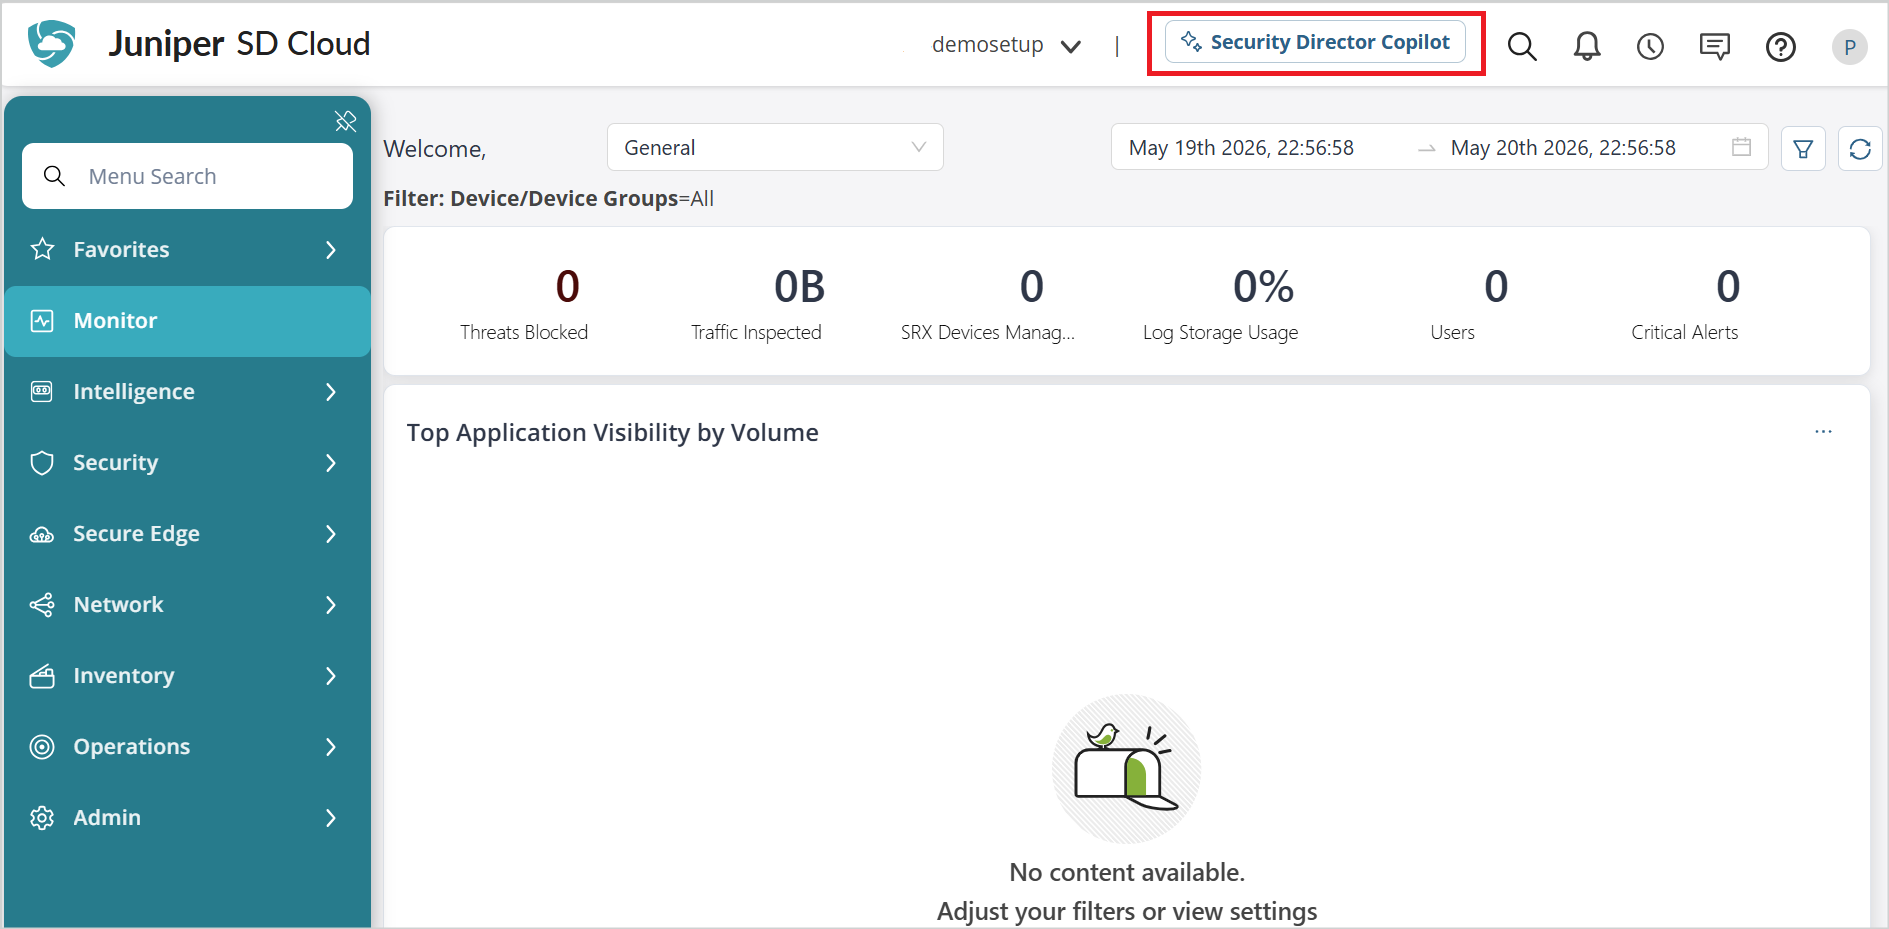Click the Operations target icon
1889x929 pixels.
click(42, 747)
